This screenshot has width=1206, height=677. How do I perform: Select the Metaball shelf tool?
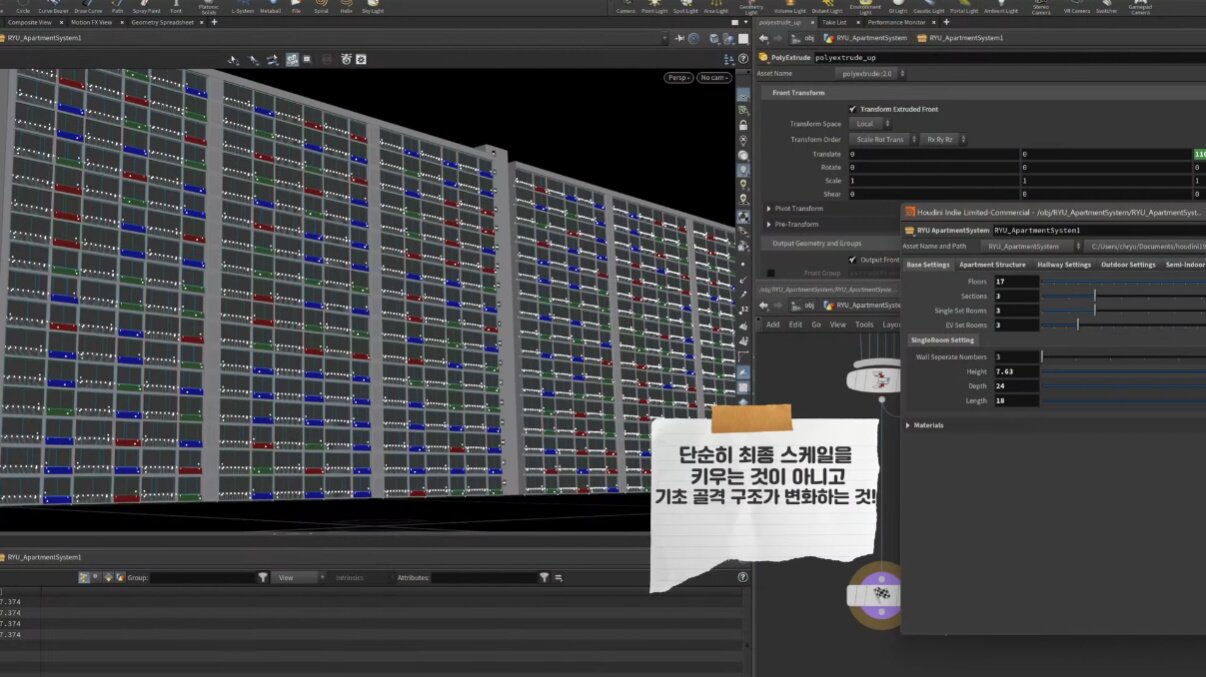point(270,8)
